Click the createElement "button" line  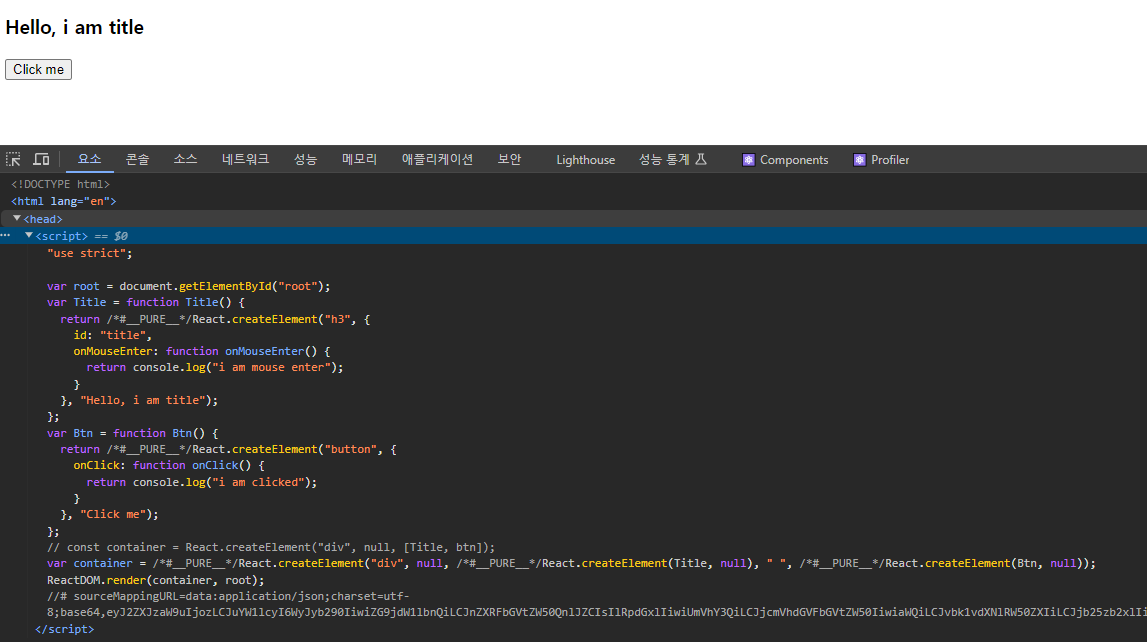click(228, 449)
